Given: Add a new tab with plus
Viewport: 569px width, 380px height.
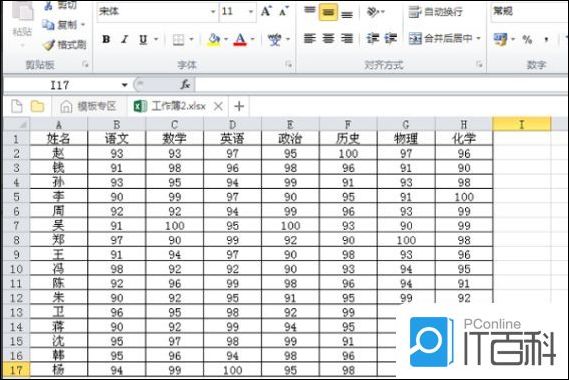Looking at the screenshot, I should coord(239,106).
